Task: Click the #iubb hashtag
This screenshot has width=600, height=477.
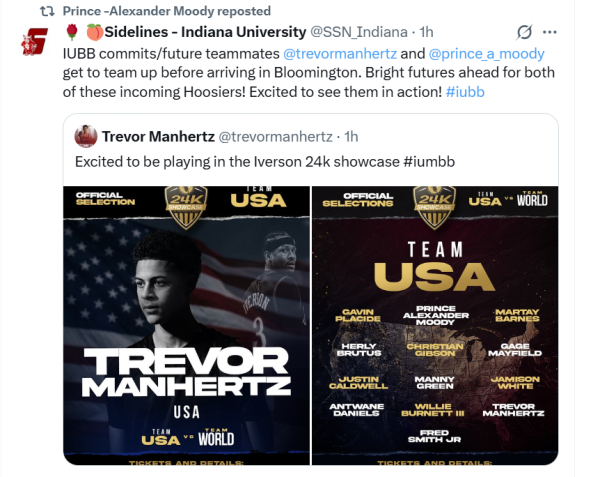Action: point(465,92)
